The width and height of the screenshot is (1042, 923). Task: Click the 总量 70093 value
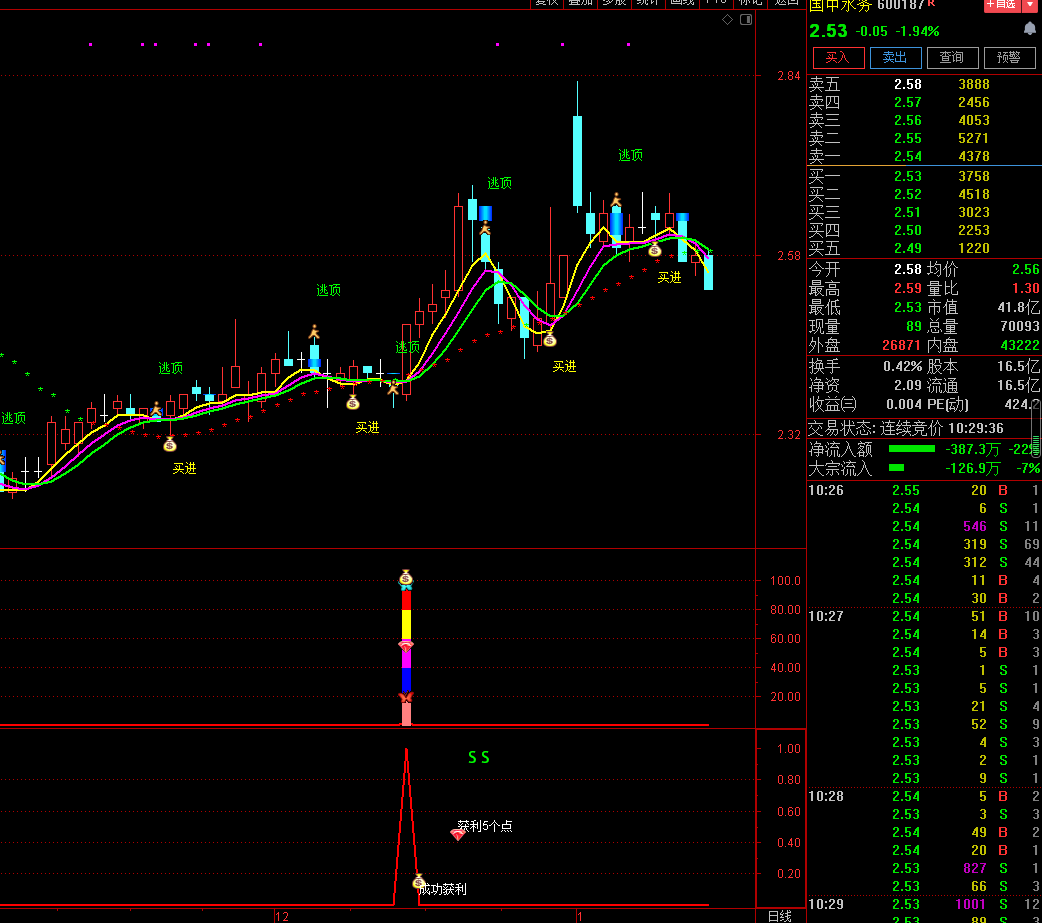1020,326
